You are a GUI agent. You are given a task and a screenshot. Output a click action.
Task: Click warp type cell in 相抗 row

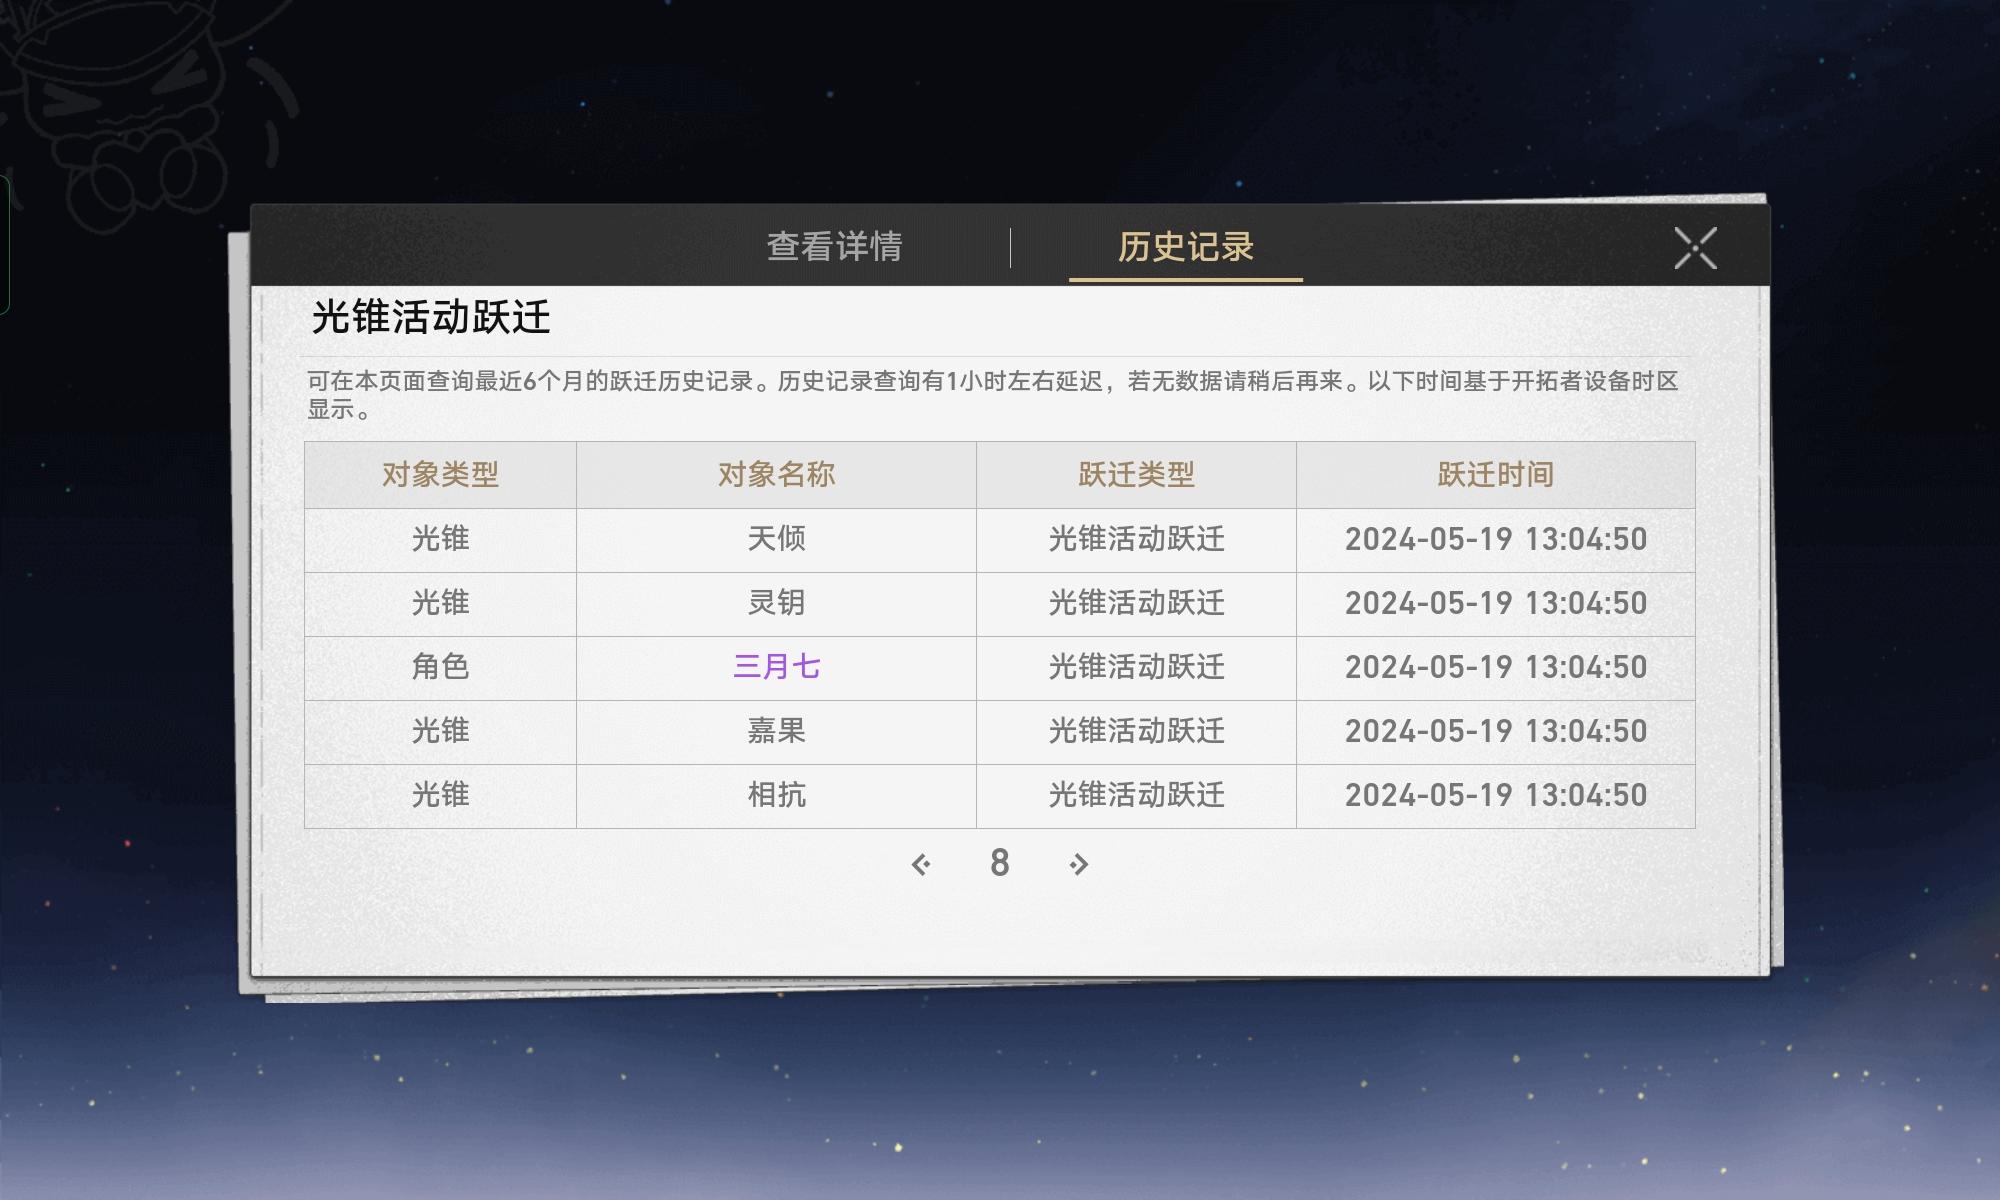1136,795
